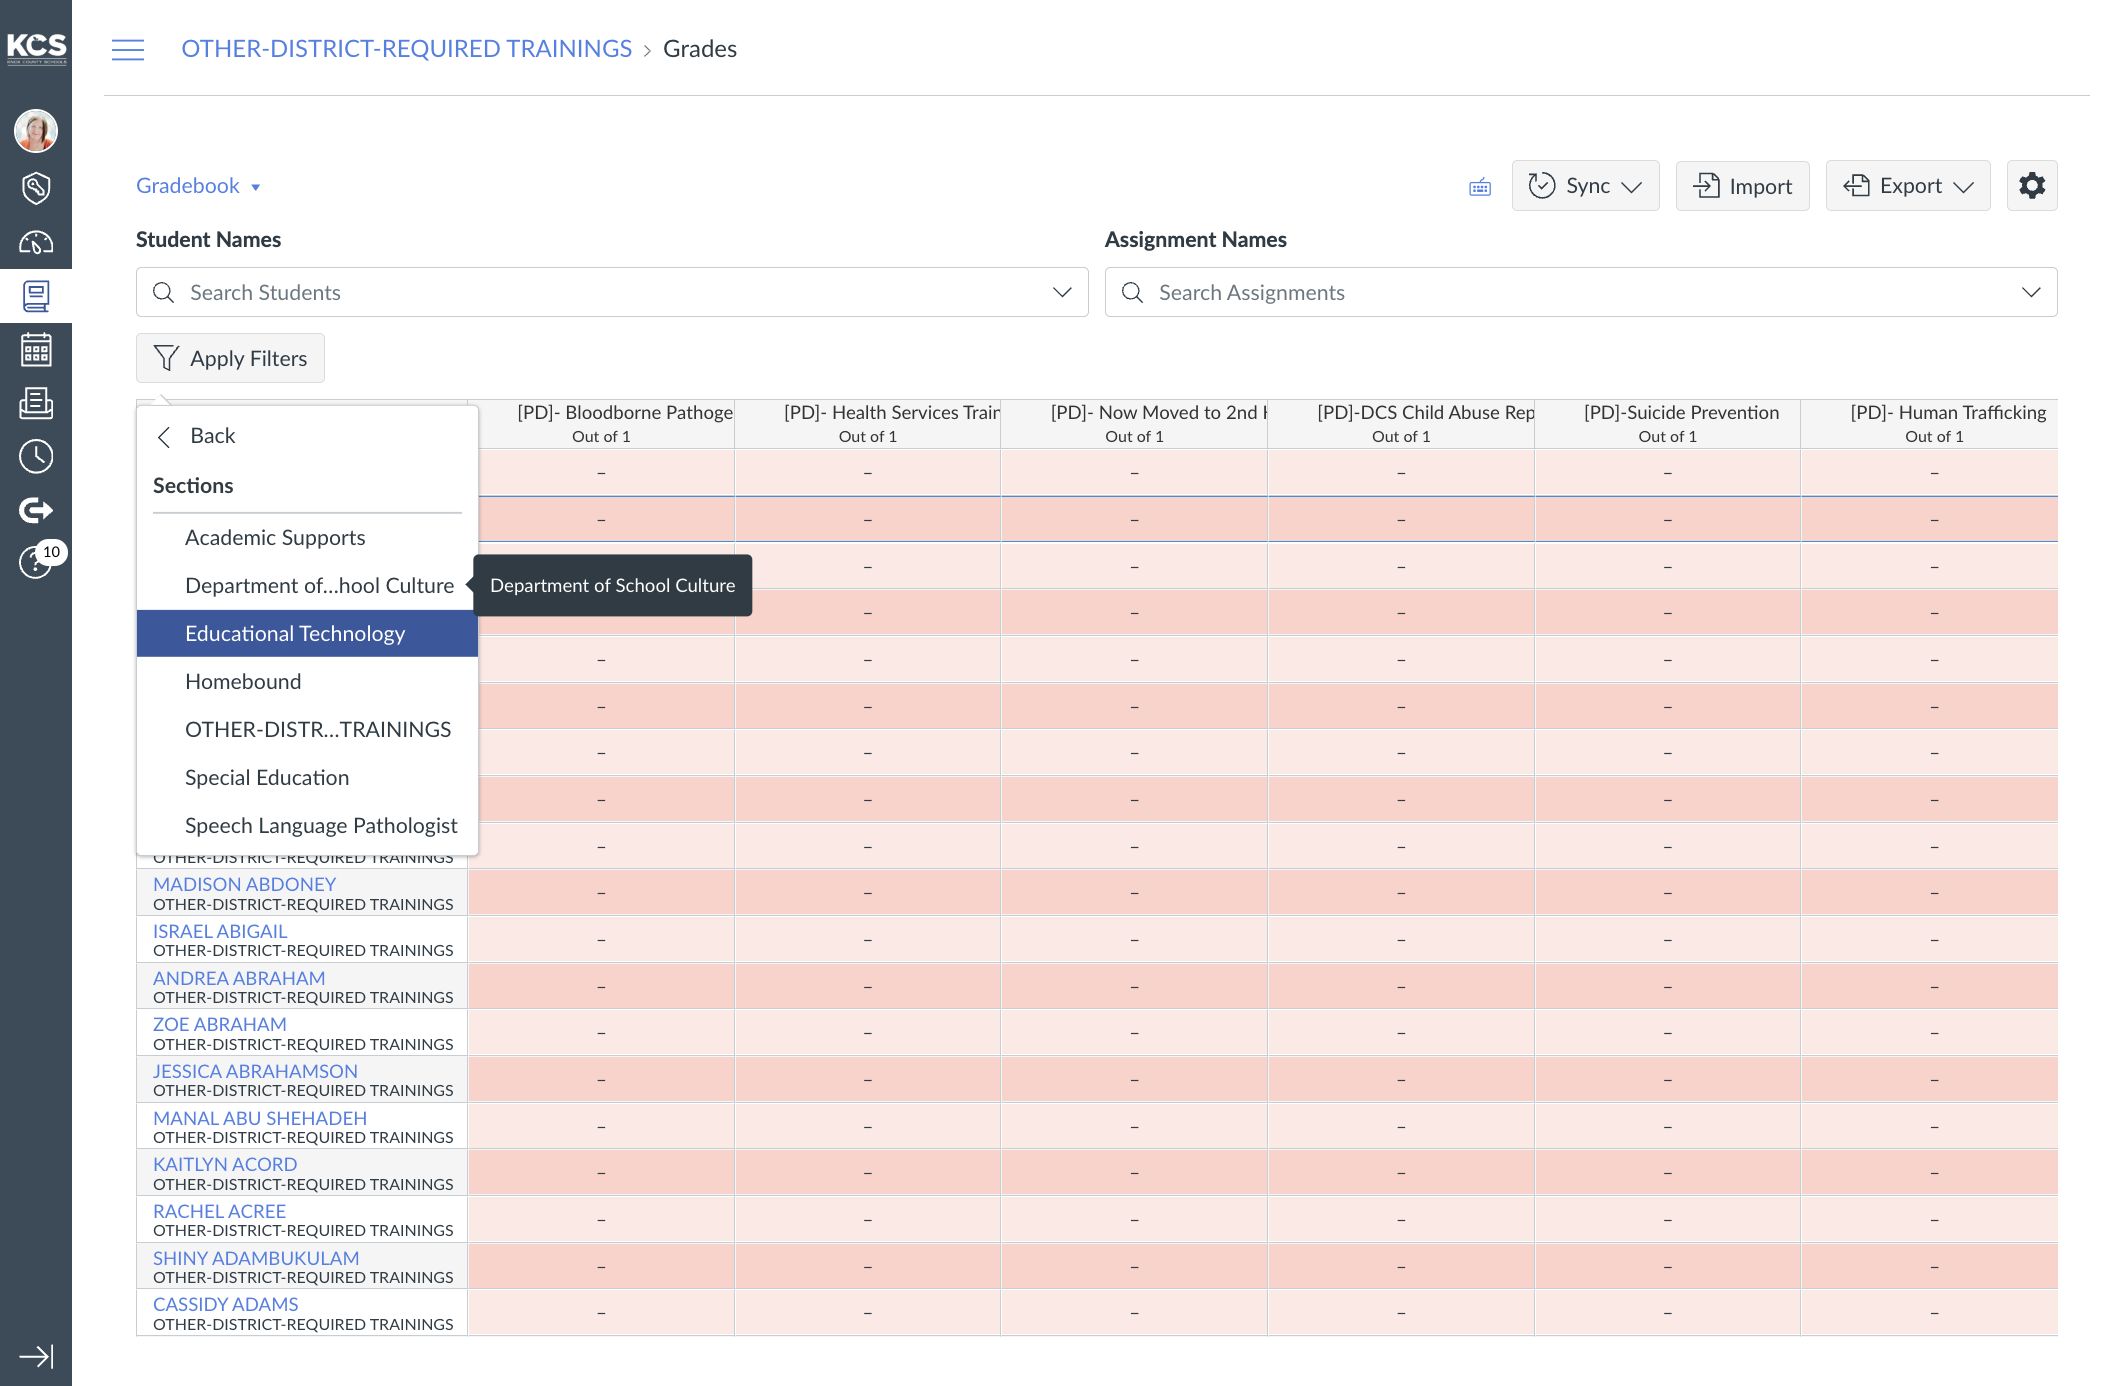
Task: Open student KAITLYN ACORD
Action: point(225,1164)
